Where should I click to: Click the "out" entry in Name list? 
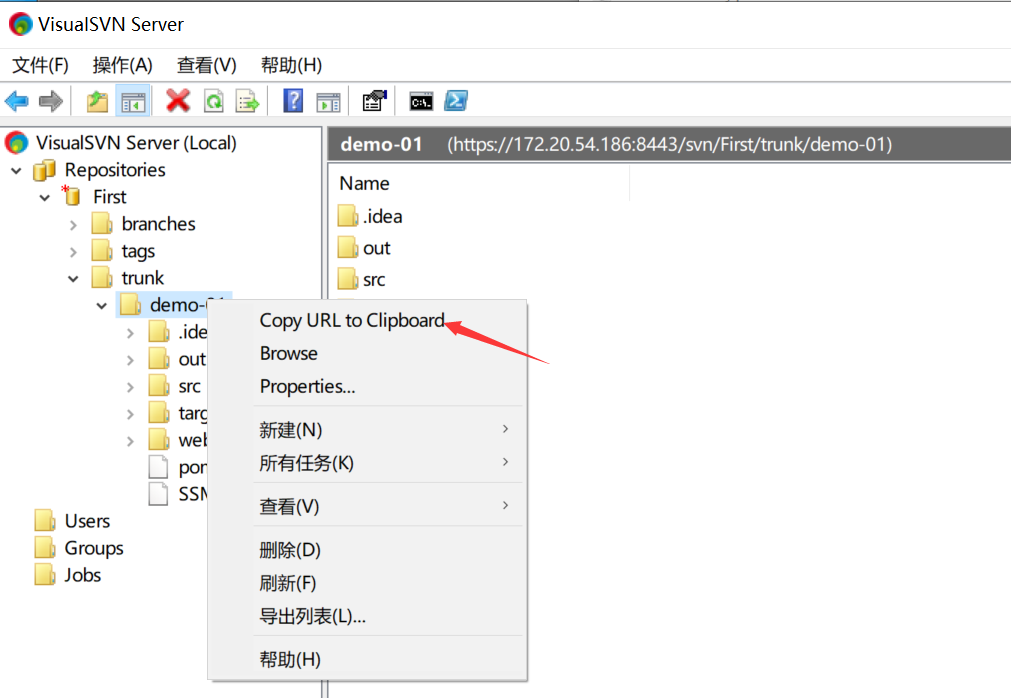377,248
